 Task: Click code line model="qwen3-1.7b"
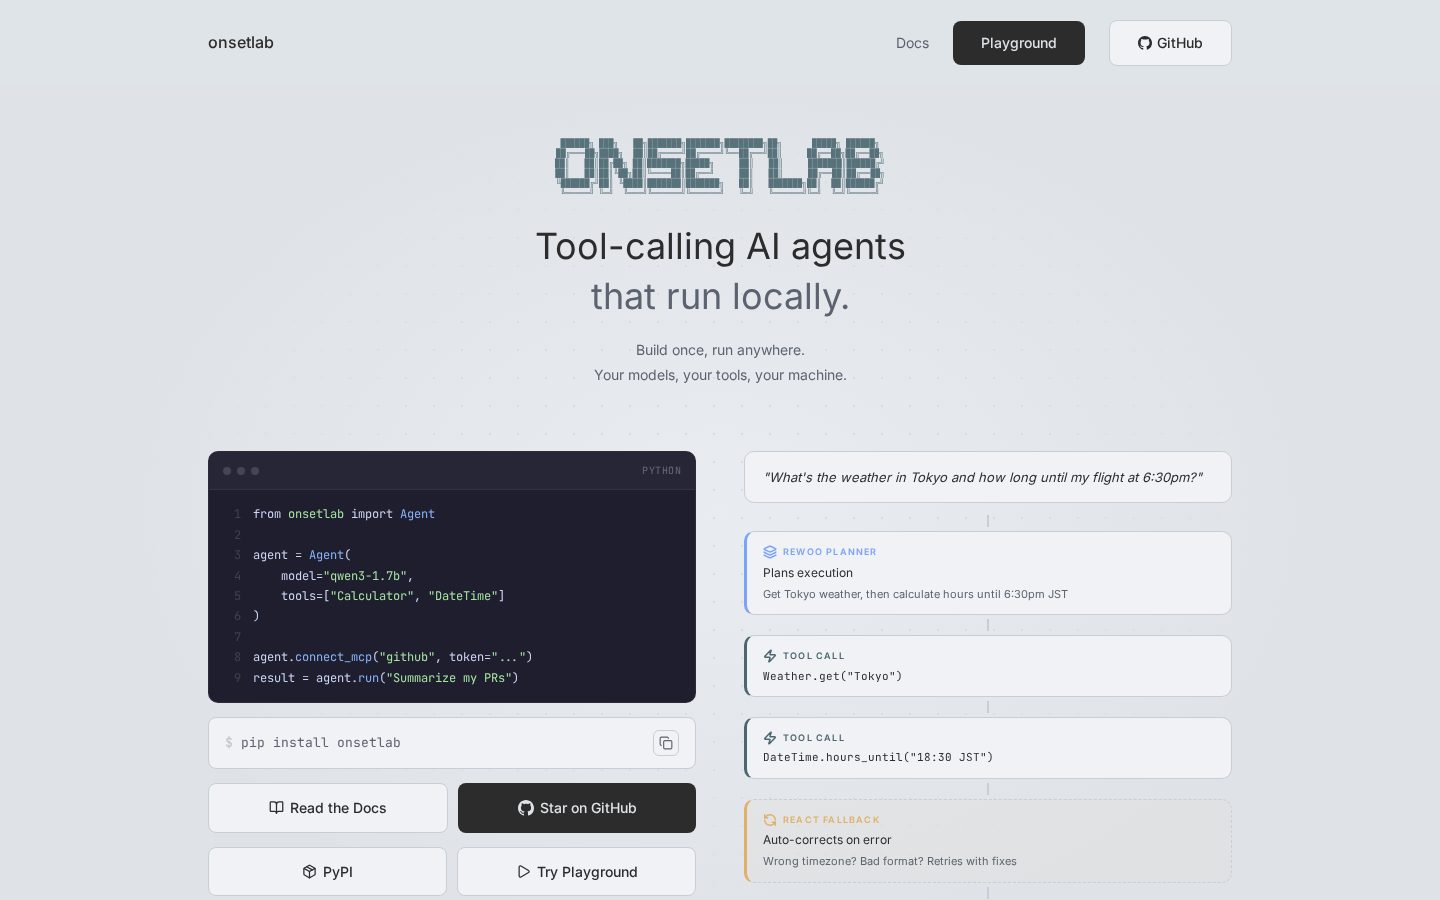click(347, 576)
